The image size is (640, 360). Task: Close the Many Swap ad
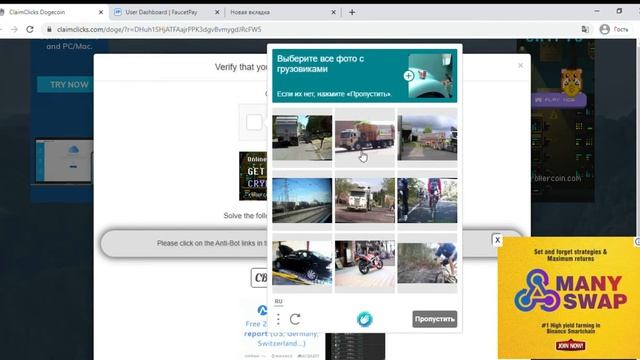click(x=497, y=240)
